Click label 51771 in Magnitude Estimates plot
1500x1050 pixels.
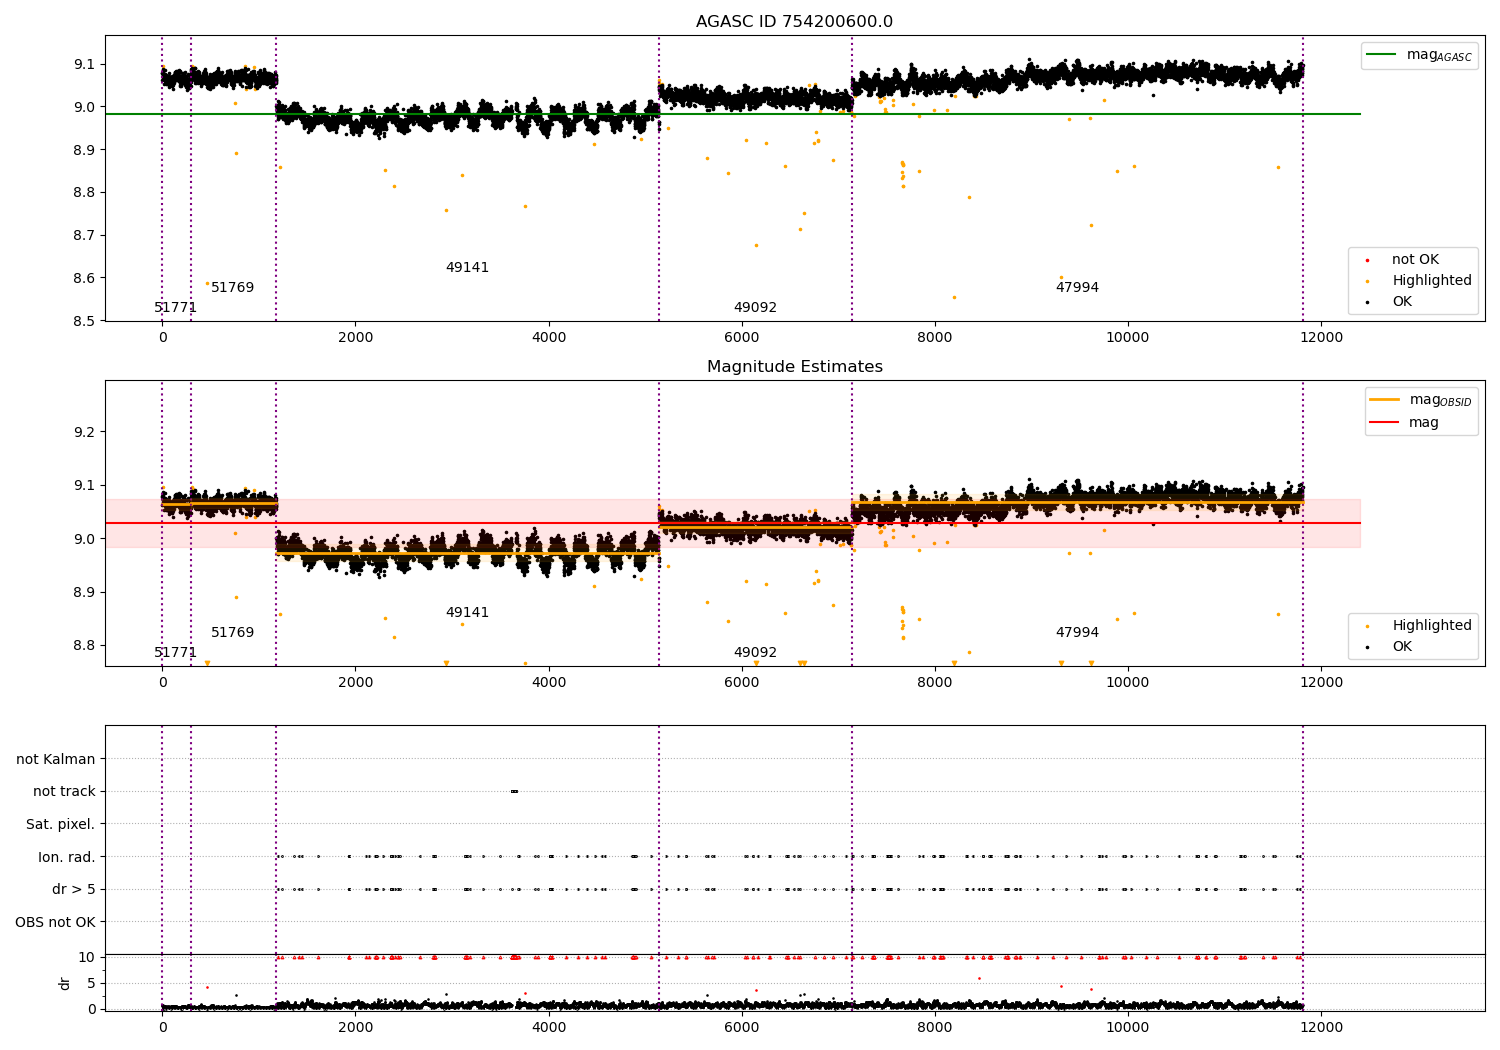pyautogui.click(x=176, y=653)
